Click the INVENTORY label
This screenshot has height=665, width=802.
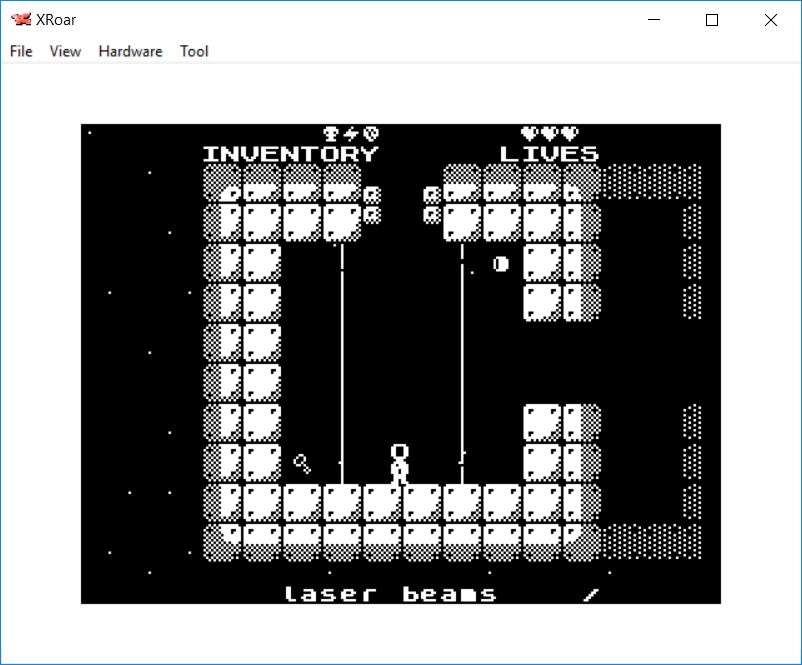coord(290,154)
